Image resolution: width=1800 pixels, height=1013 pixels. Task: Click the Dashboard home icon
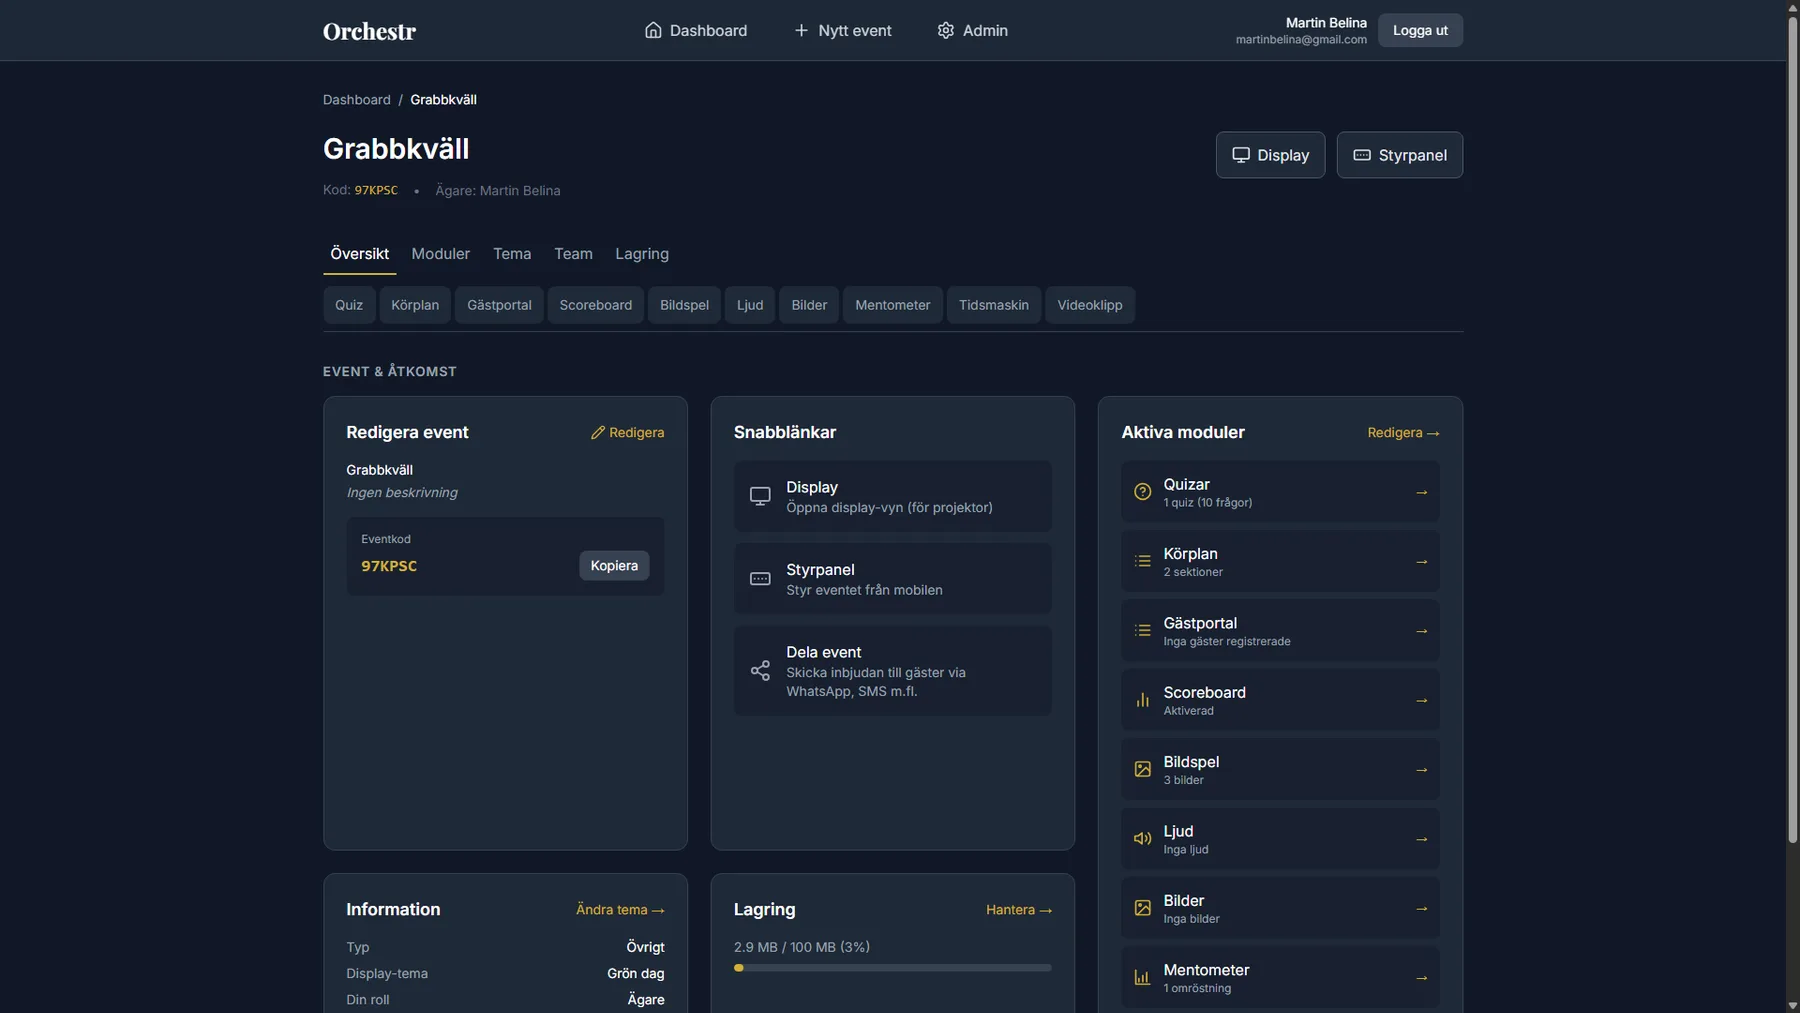coord(653,30)
